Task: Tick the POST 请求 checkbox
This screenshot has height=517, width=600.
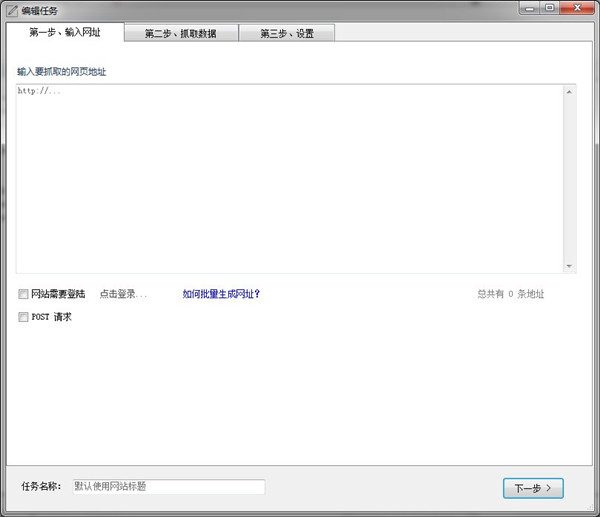Action: pos(23,317)
